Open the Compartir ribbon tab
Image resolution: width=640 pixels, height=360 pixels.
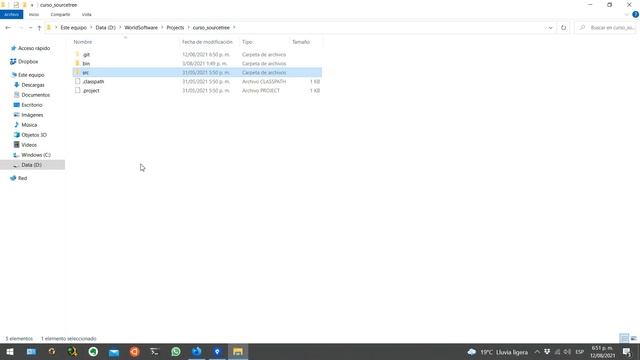[60, 14]
